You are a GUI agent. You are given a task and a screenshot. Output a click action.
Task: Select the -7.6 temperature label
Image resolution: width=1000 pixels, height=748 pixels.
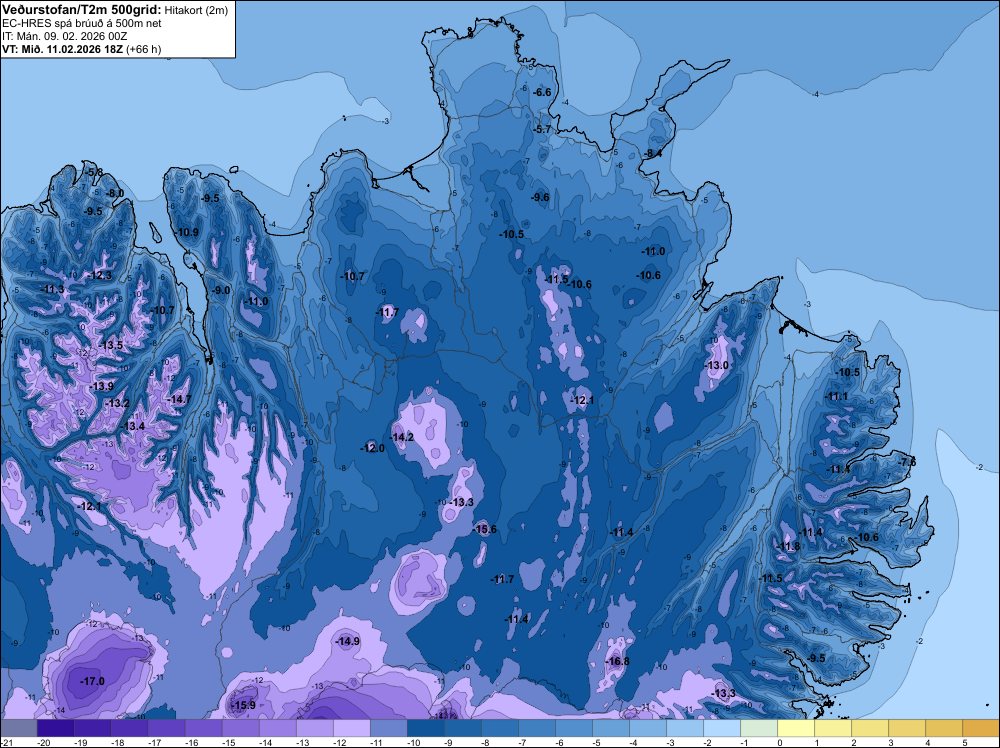[x=906, y=462]
